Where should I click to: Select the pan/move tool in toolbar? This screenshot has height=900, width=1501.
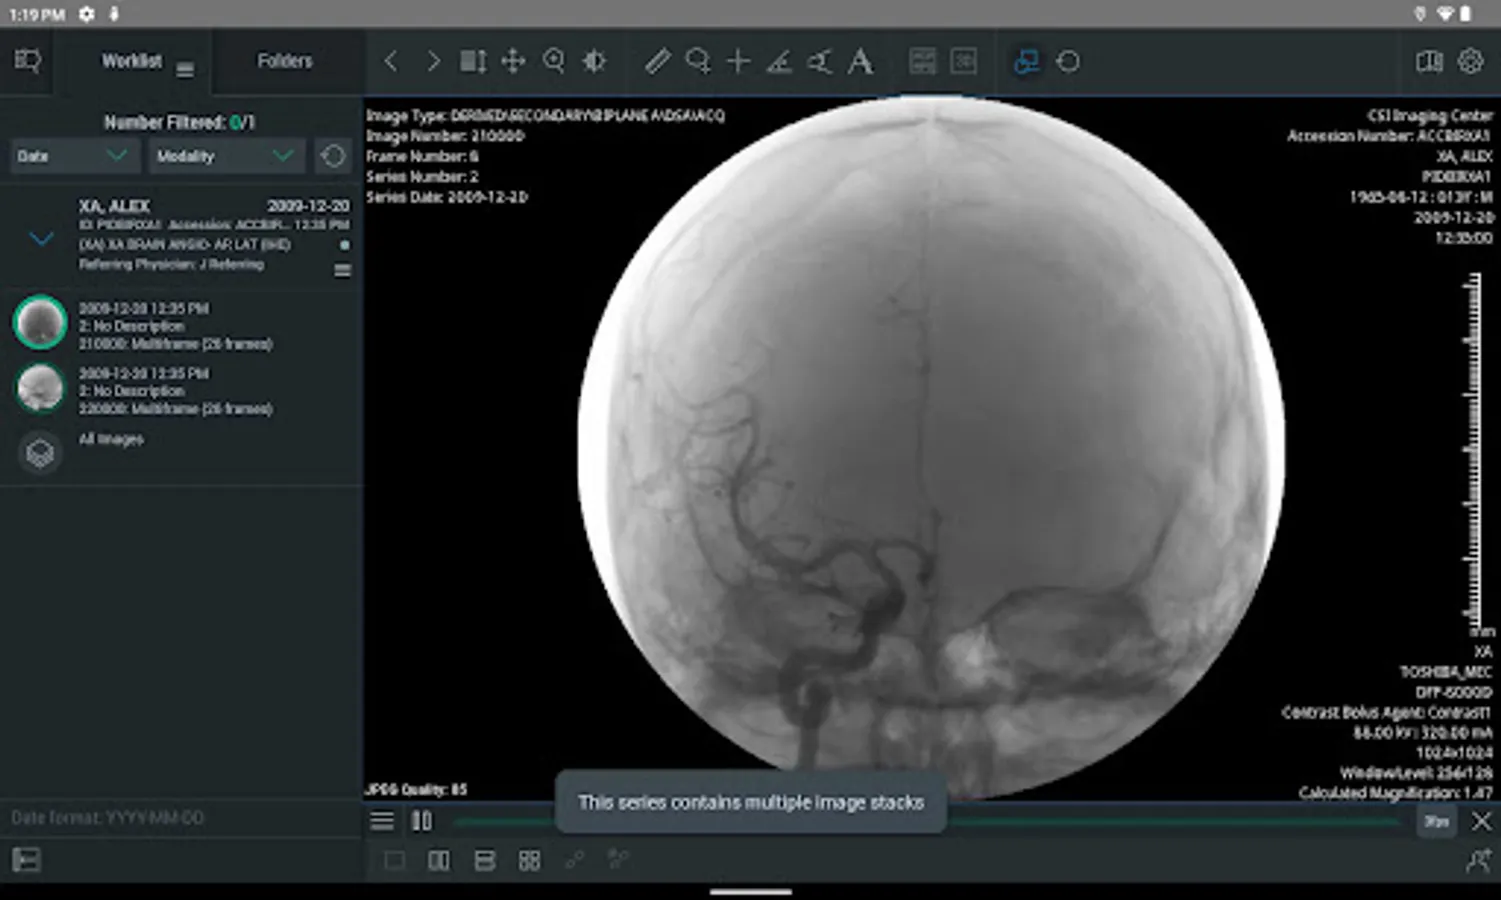513,62
